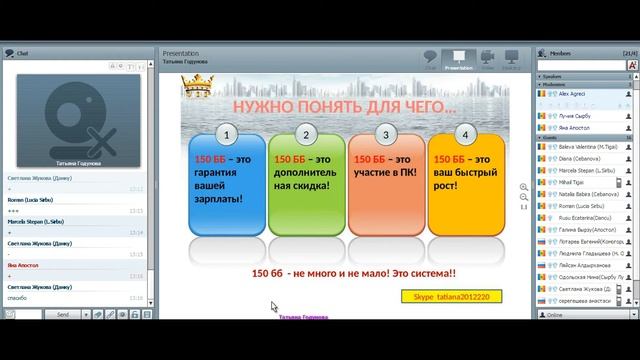640x360 pixels.
Task: Switch to the Chat view tab
Action: click(430, 60)
